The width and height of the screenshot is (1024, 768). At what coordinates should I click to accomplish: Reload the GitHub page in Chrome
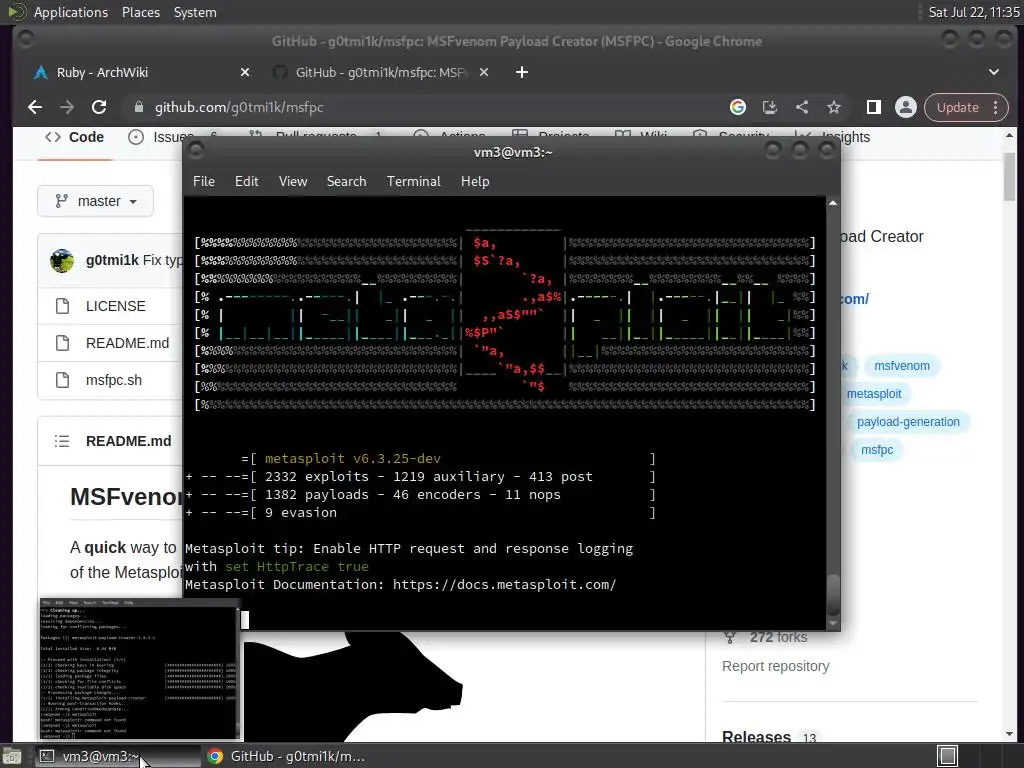click(99, 107)
